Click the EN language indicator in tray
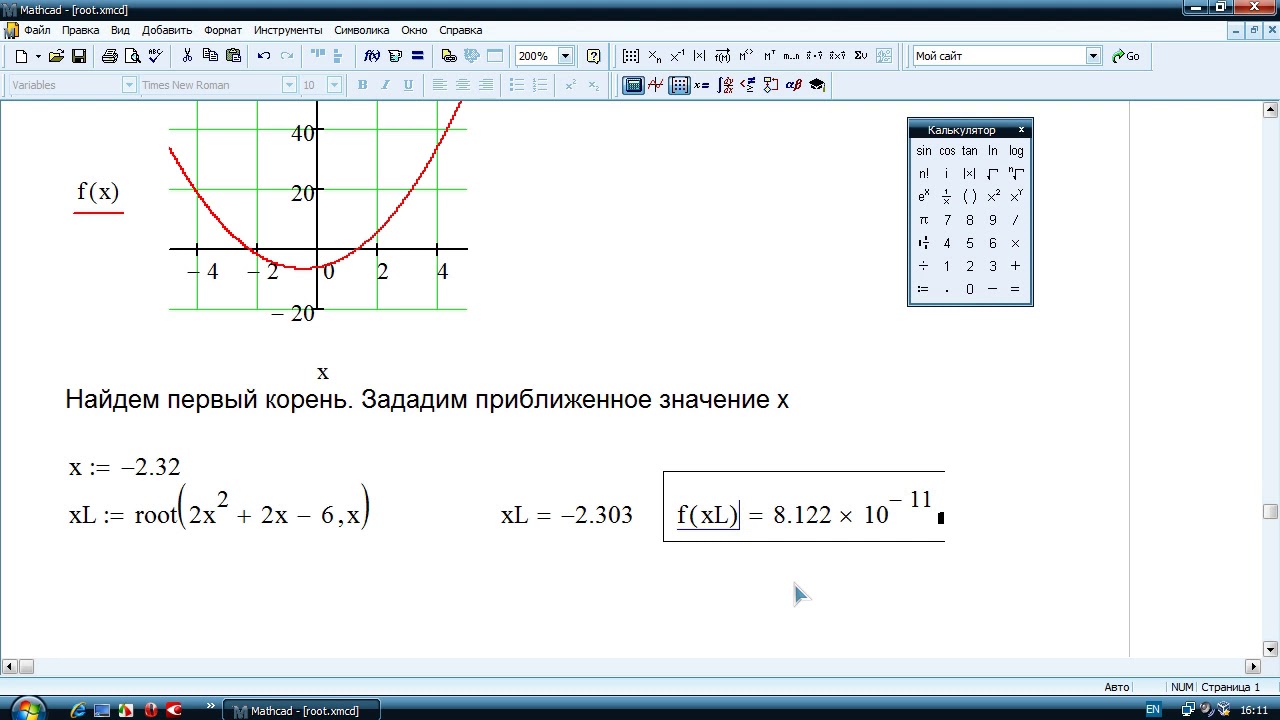 click(x=1153, y=710)
